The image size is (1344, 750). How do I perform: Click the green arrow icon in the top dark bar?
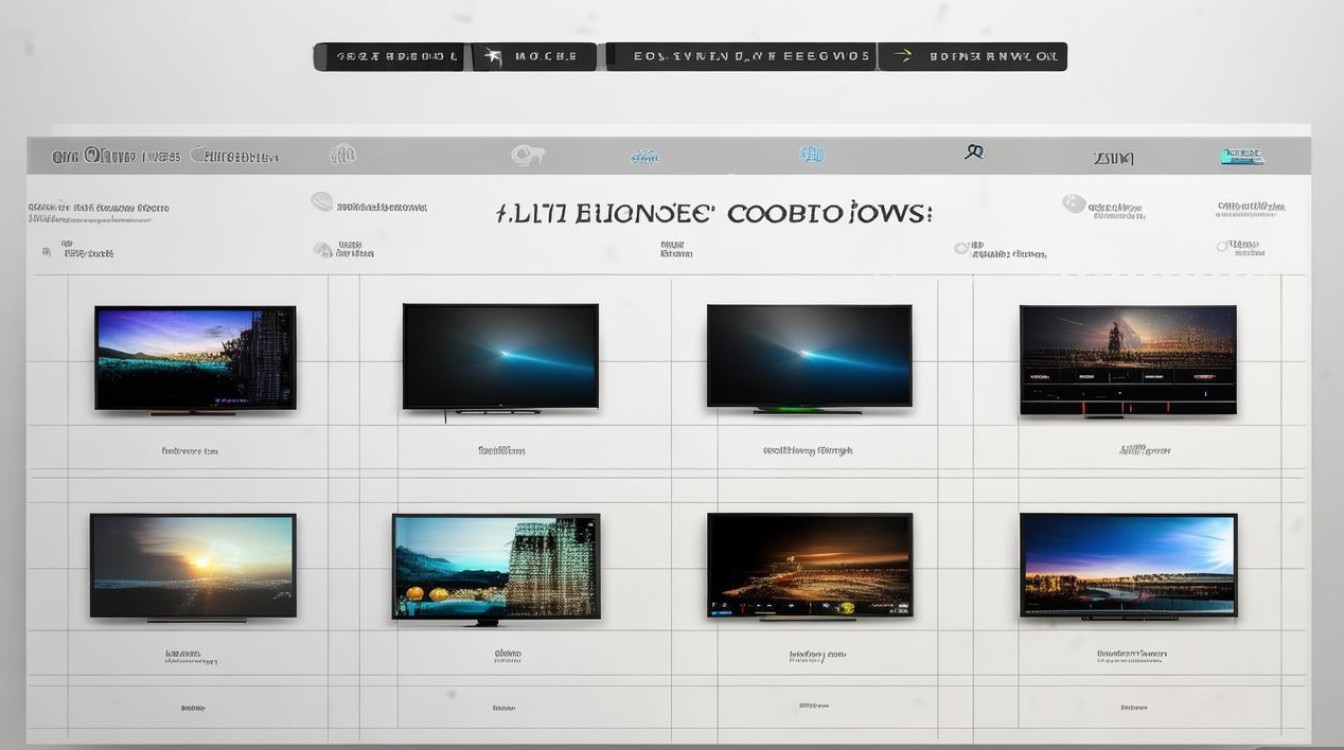coord(902,57)
